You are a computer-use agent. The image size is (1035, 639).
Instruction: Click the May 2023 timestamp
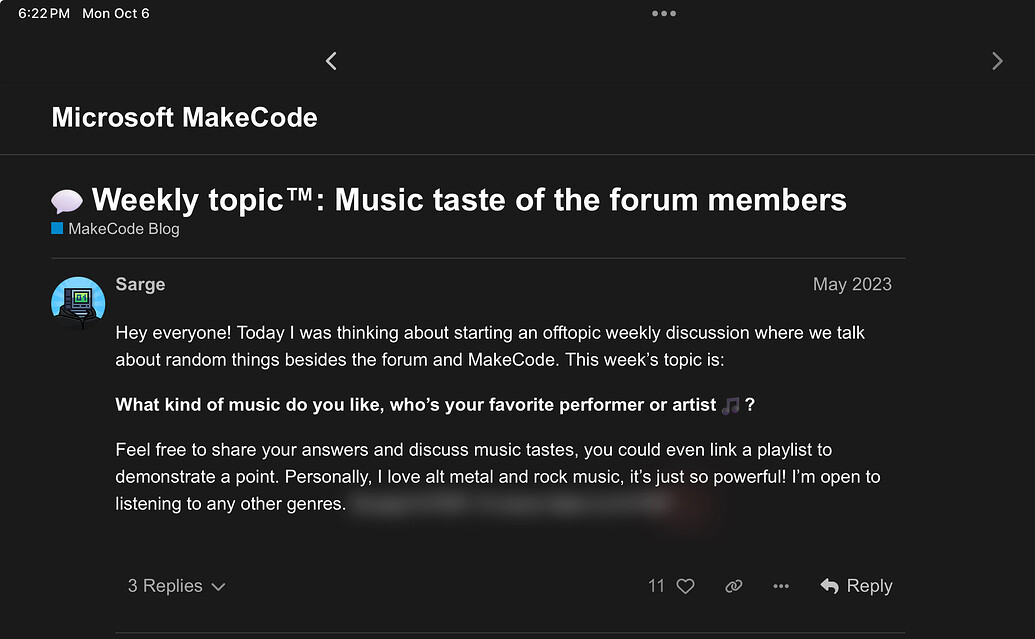coord(852,284)
